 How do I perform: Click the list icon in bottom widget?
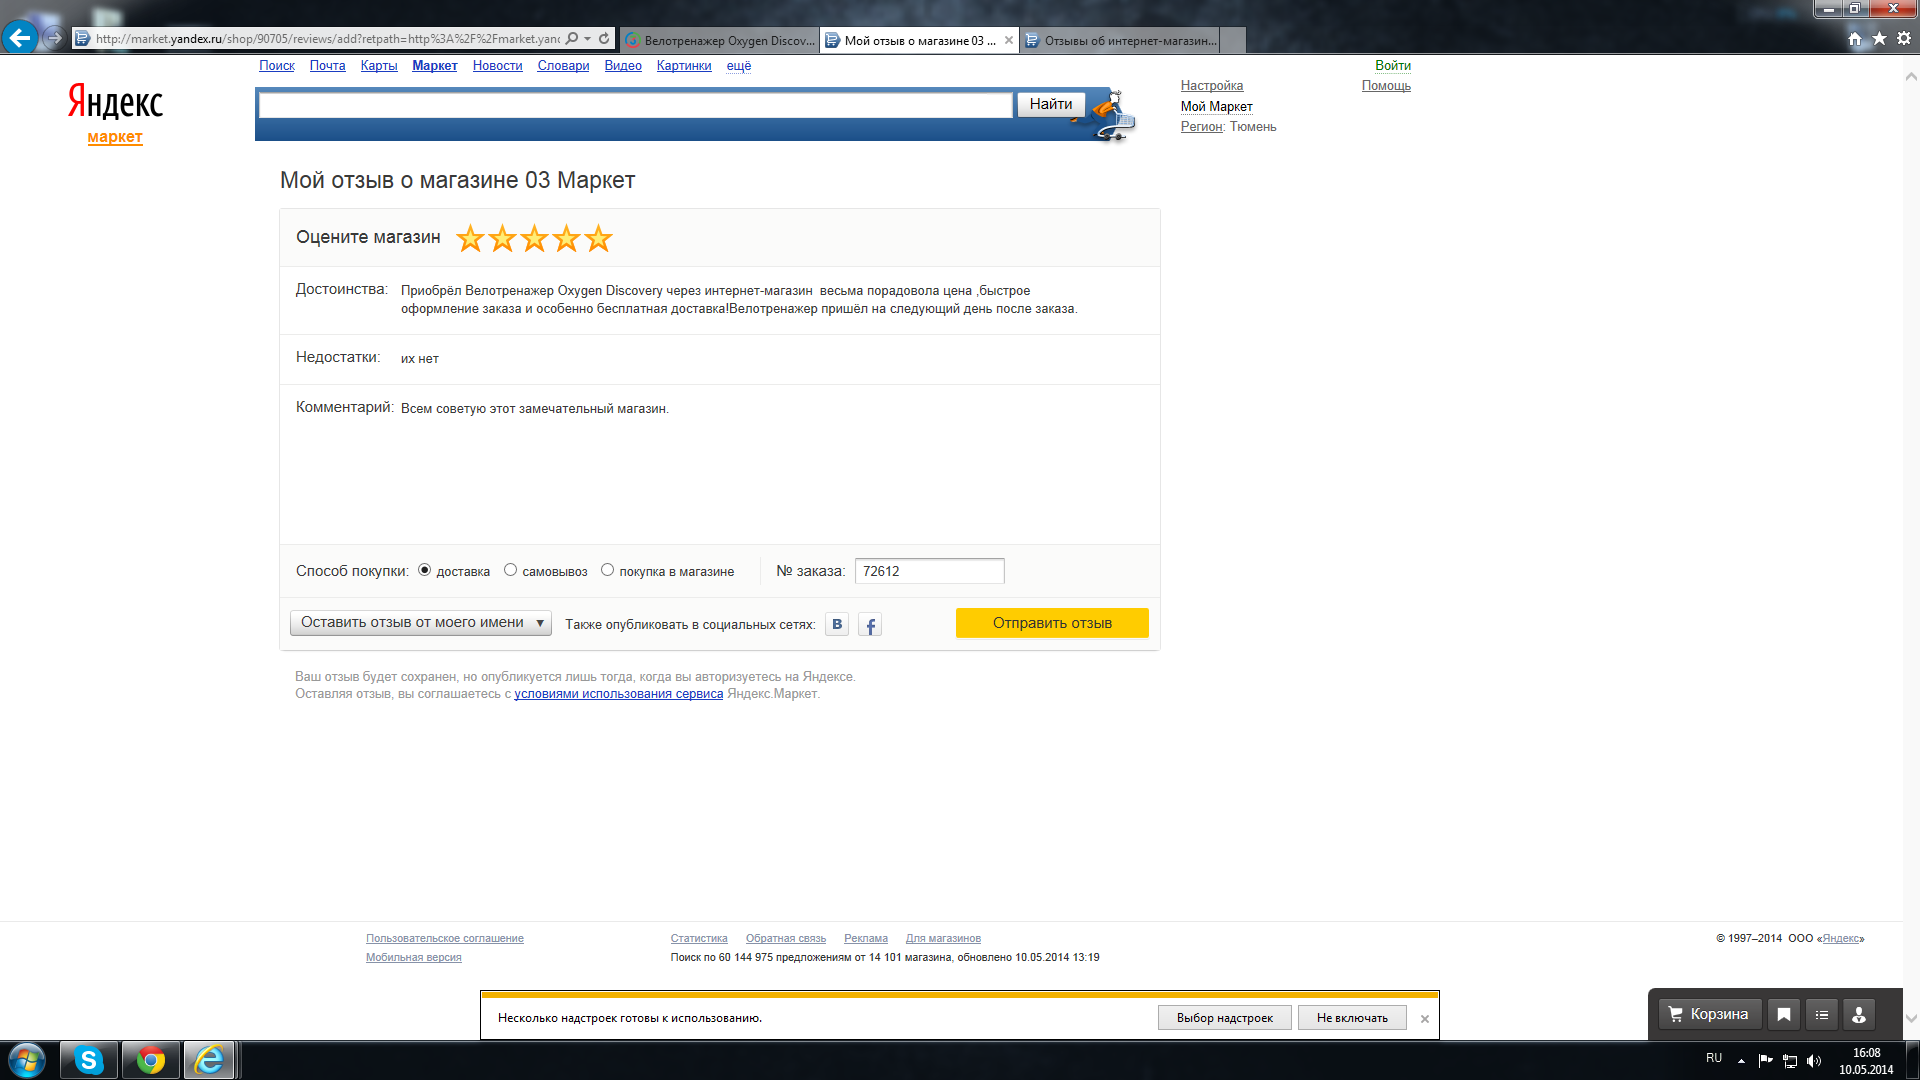coord(1822,1015)
